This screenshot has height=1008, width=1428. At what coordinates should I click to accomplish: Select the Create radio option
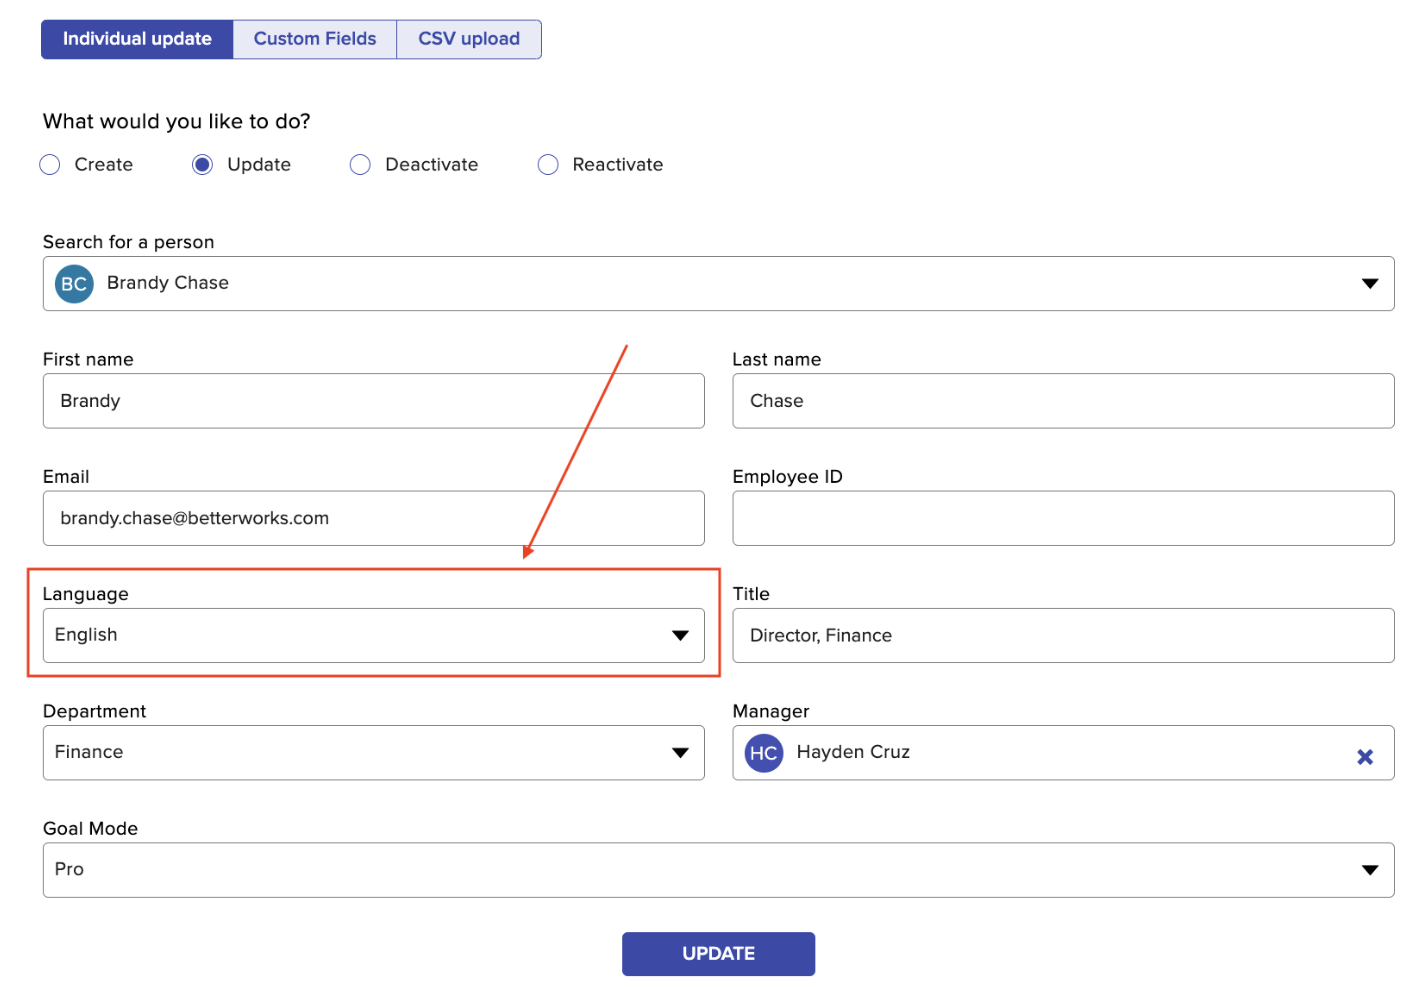coord(50,165)
